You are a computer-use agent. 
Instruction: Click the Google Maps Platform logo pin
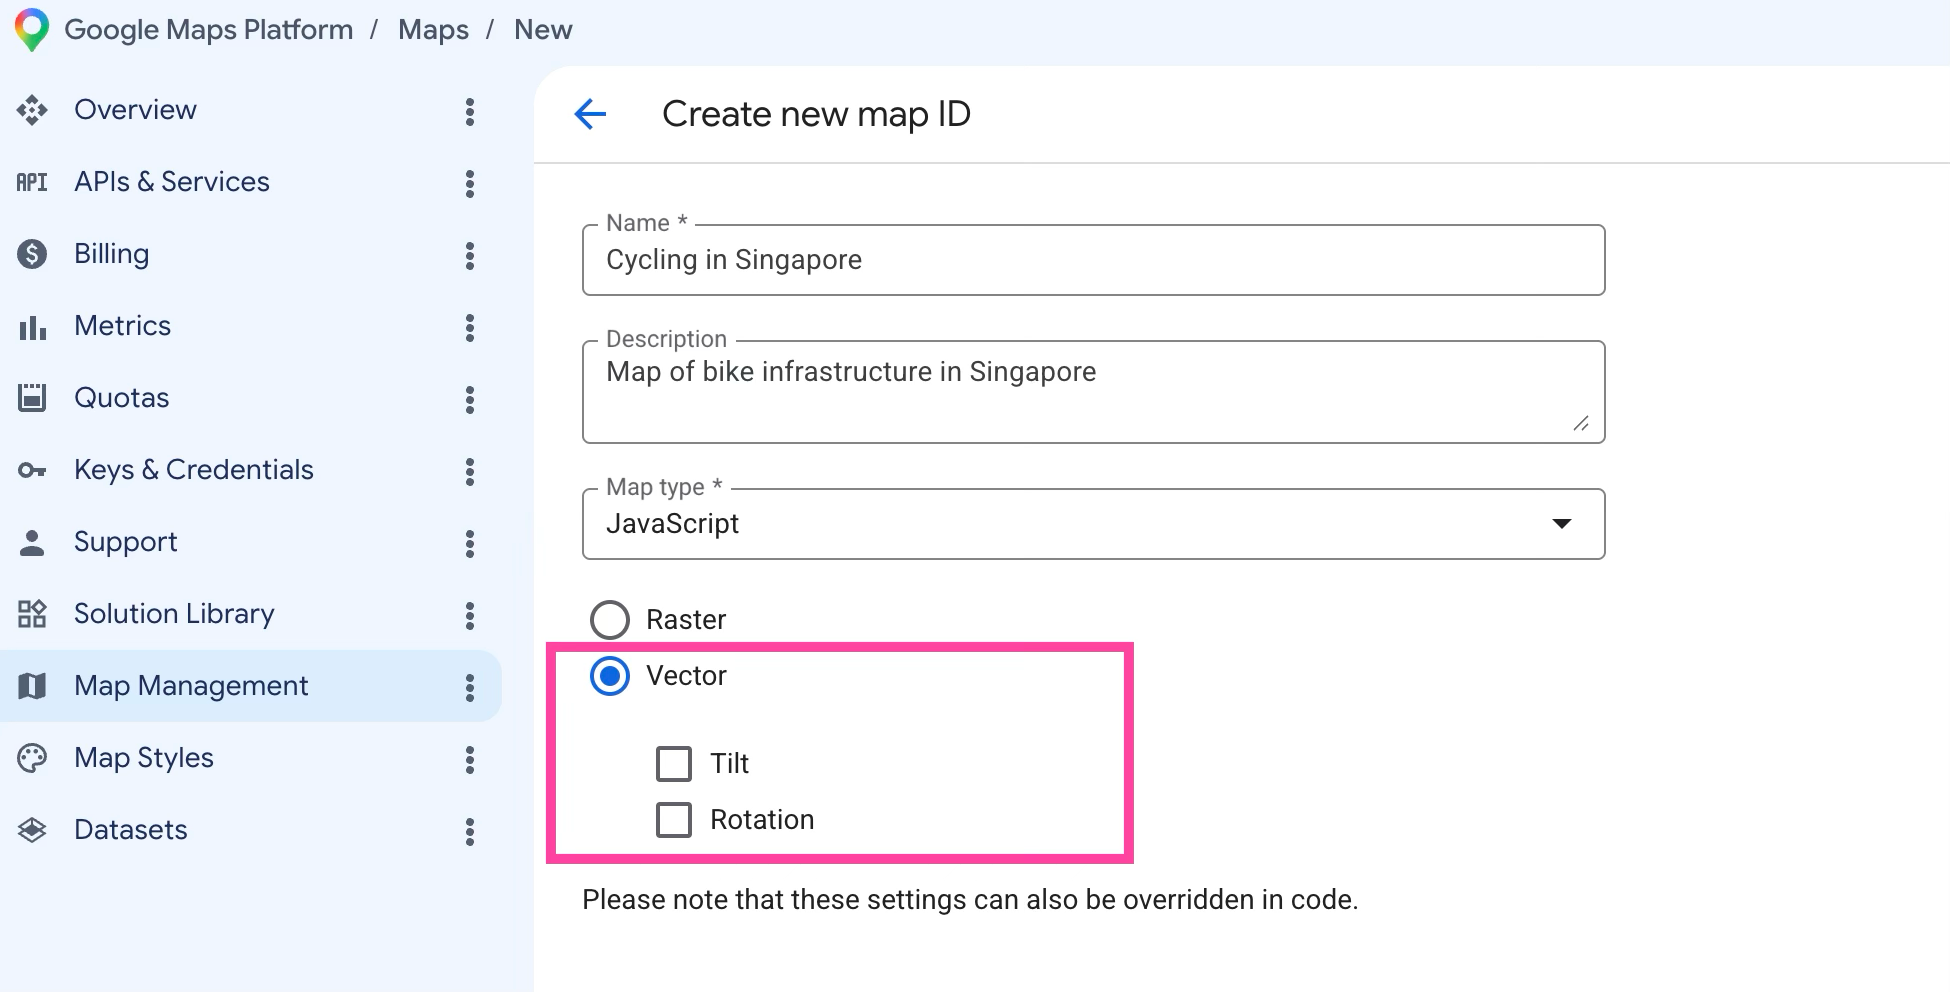(32, 30)
